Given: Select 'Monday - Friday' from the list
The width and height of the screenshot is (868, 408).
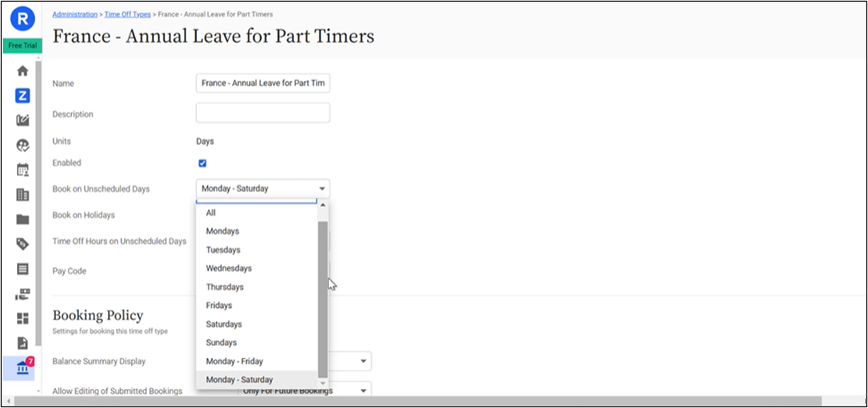Looking at the screenshot, I should click(236, 361).
